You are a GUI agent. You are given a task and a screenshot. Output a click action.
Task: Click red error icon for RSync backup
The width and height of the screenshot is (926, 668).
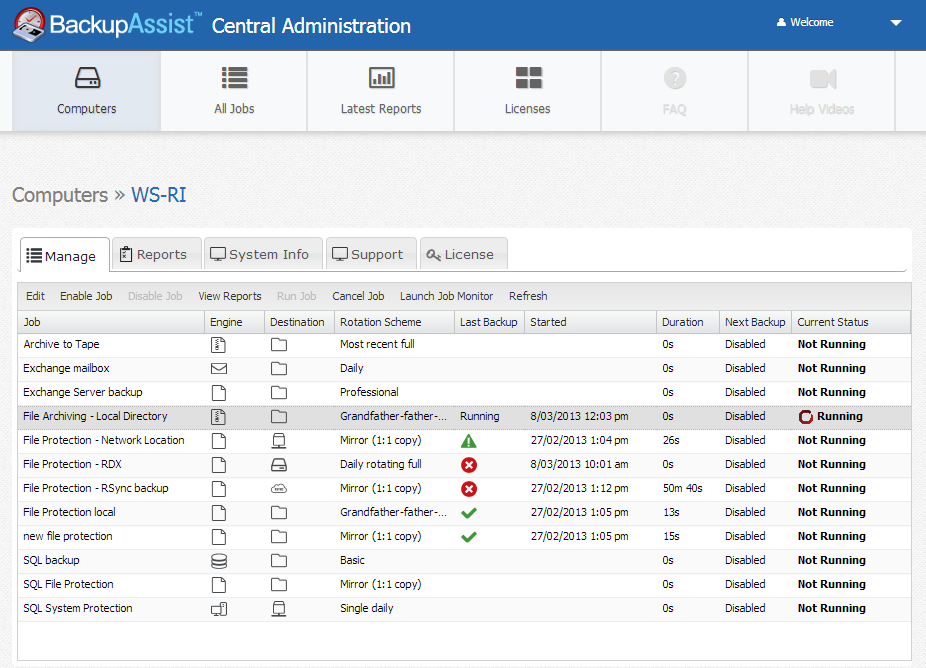tap(469, 489)
